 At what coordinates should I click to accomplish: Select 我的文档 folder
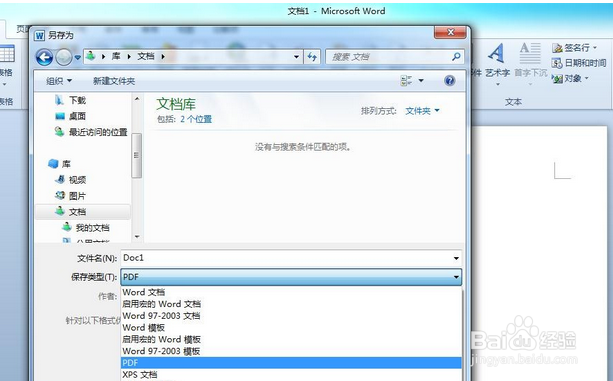click(x=86, y=227)
